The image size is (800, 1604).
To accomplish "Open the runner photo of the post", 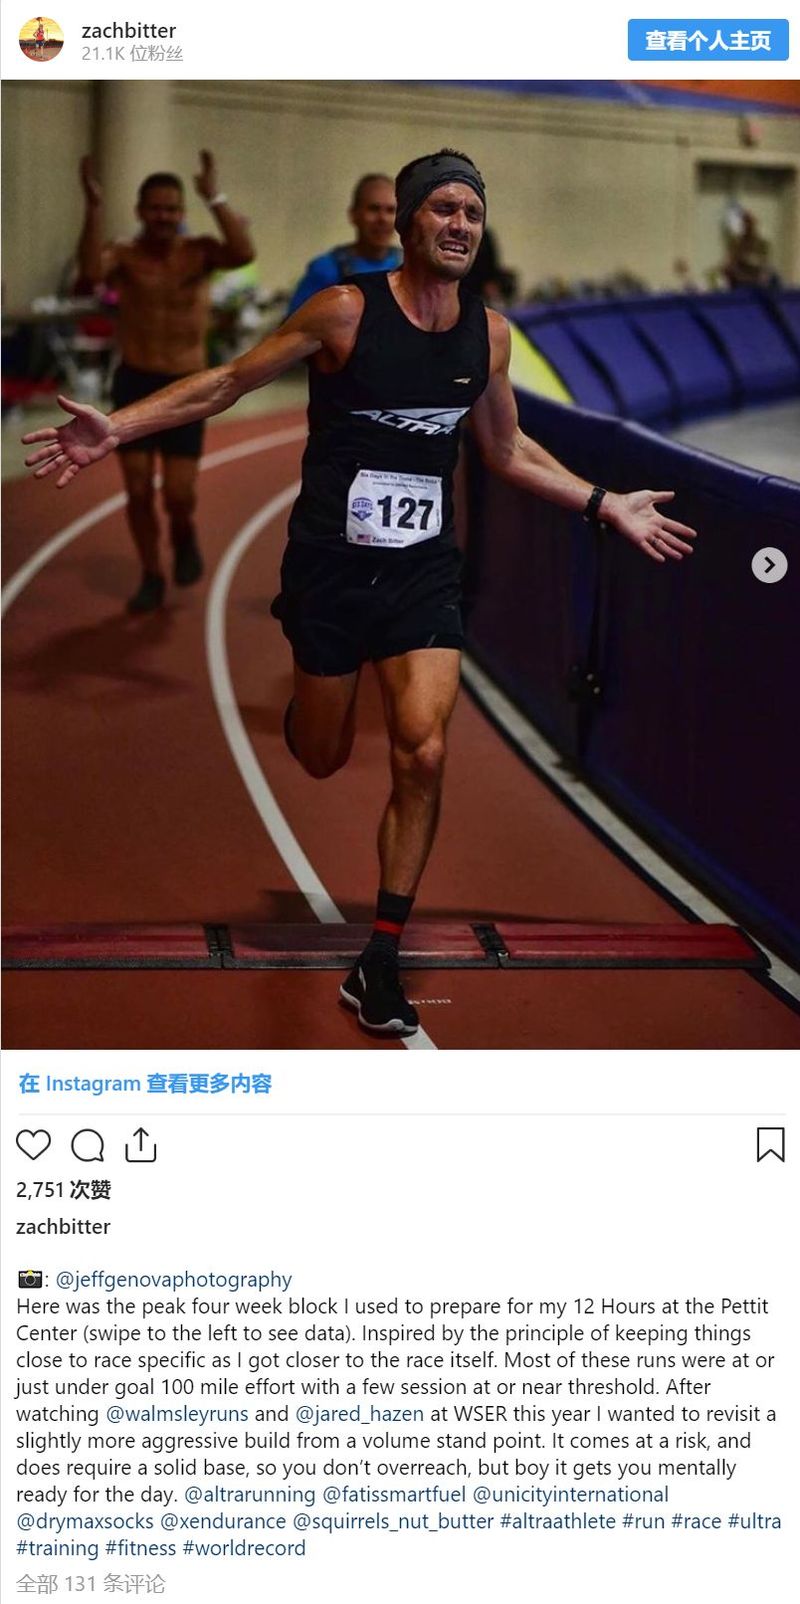I will click(x=400, y=565).
